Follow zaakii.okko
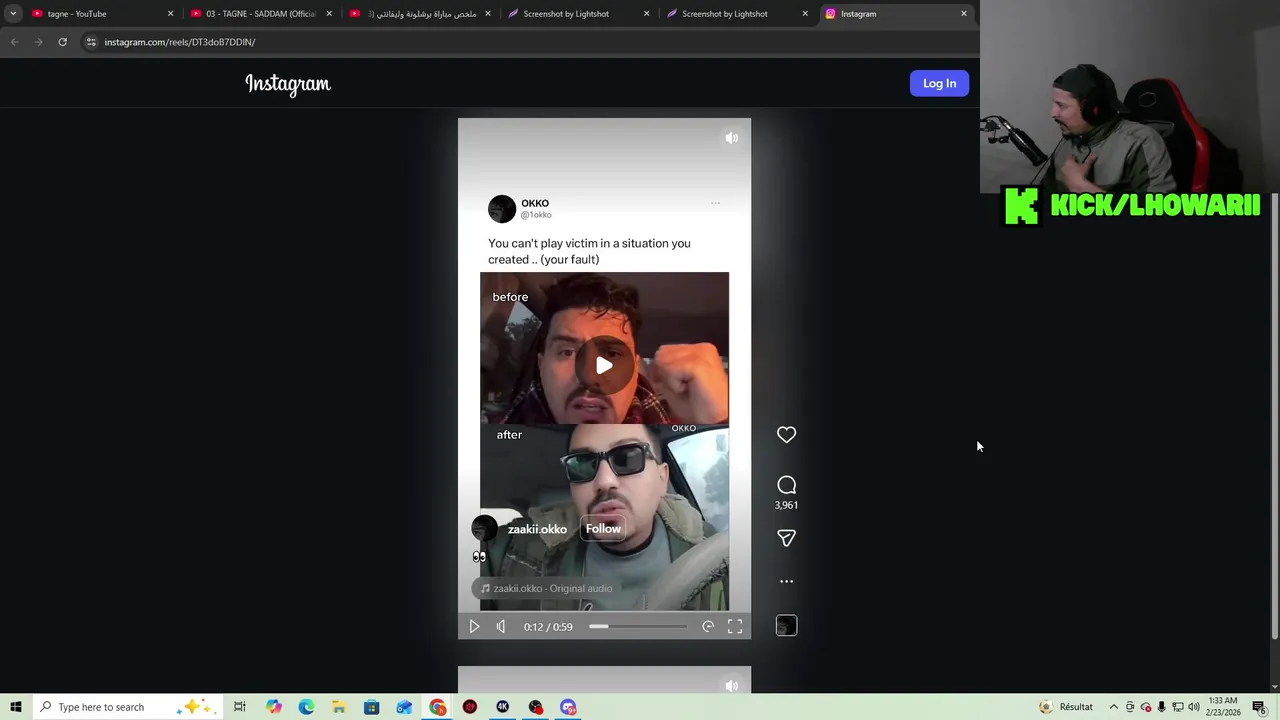 coord(603,529)
